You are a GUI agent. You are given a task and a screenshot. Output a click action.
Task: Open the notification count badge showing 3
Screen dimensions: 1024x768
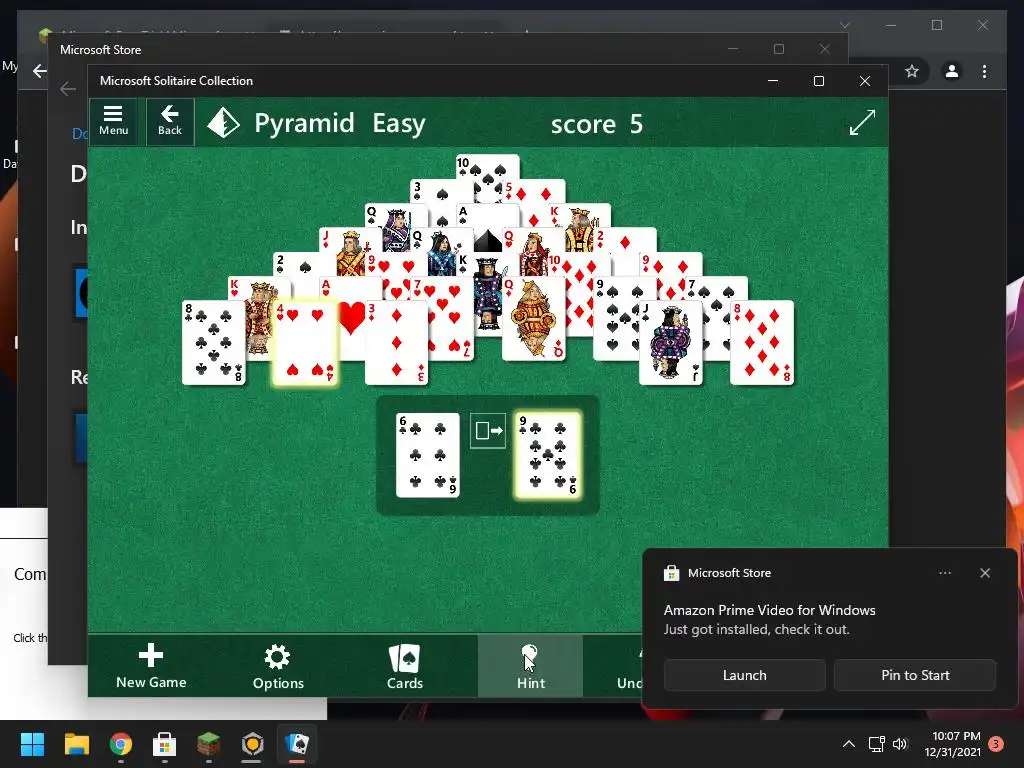point(996,744)
